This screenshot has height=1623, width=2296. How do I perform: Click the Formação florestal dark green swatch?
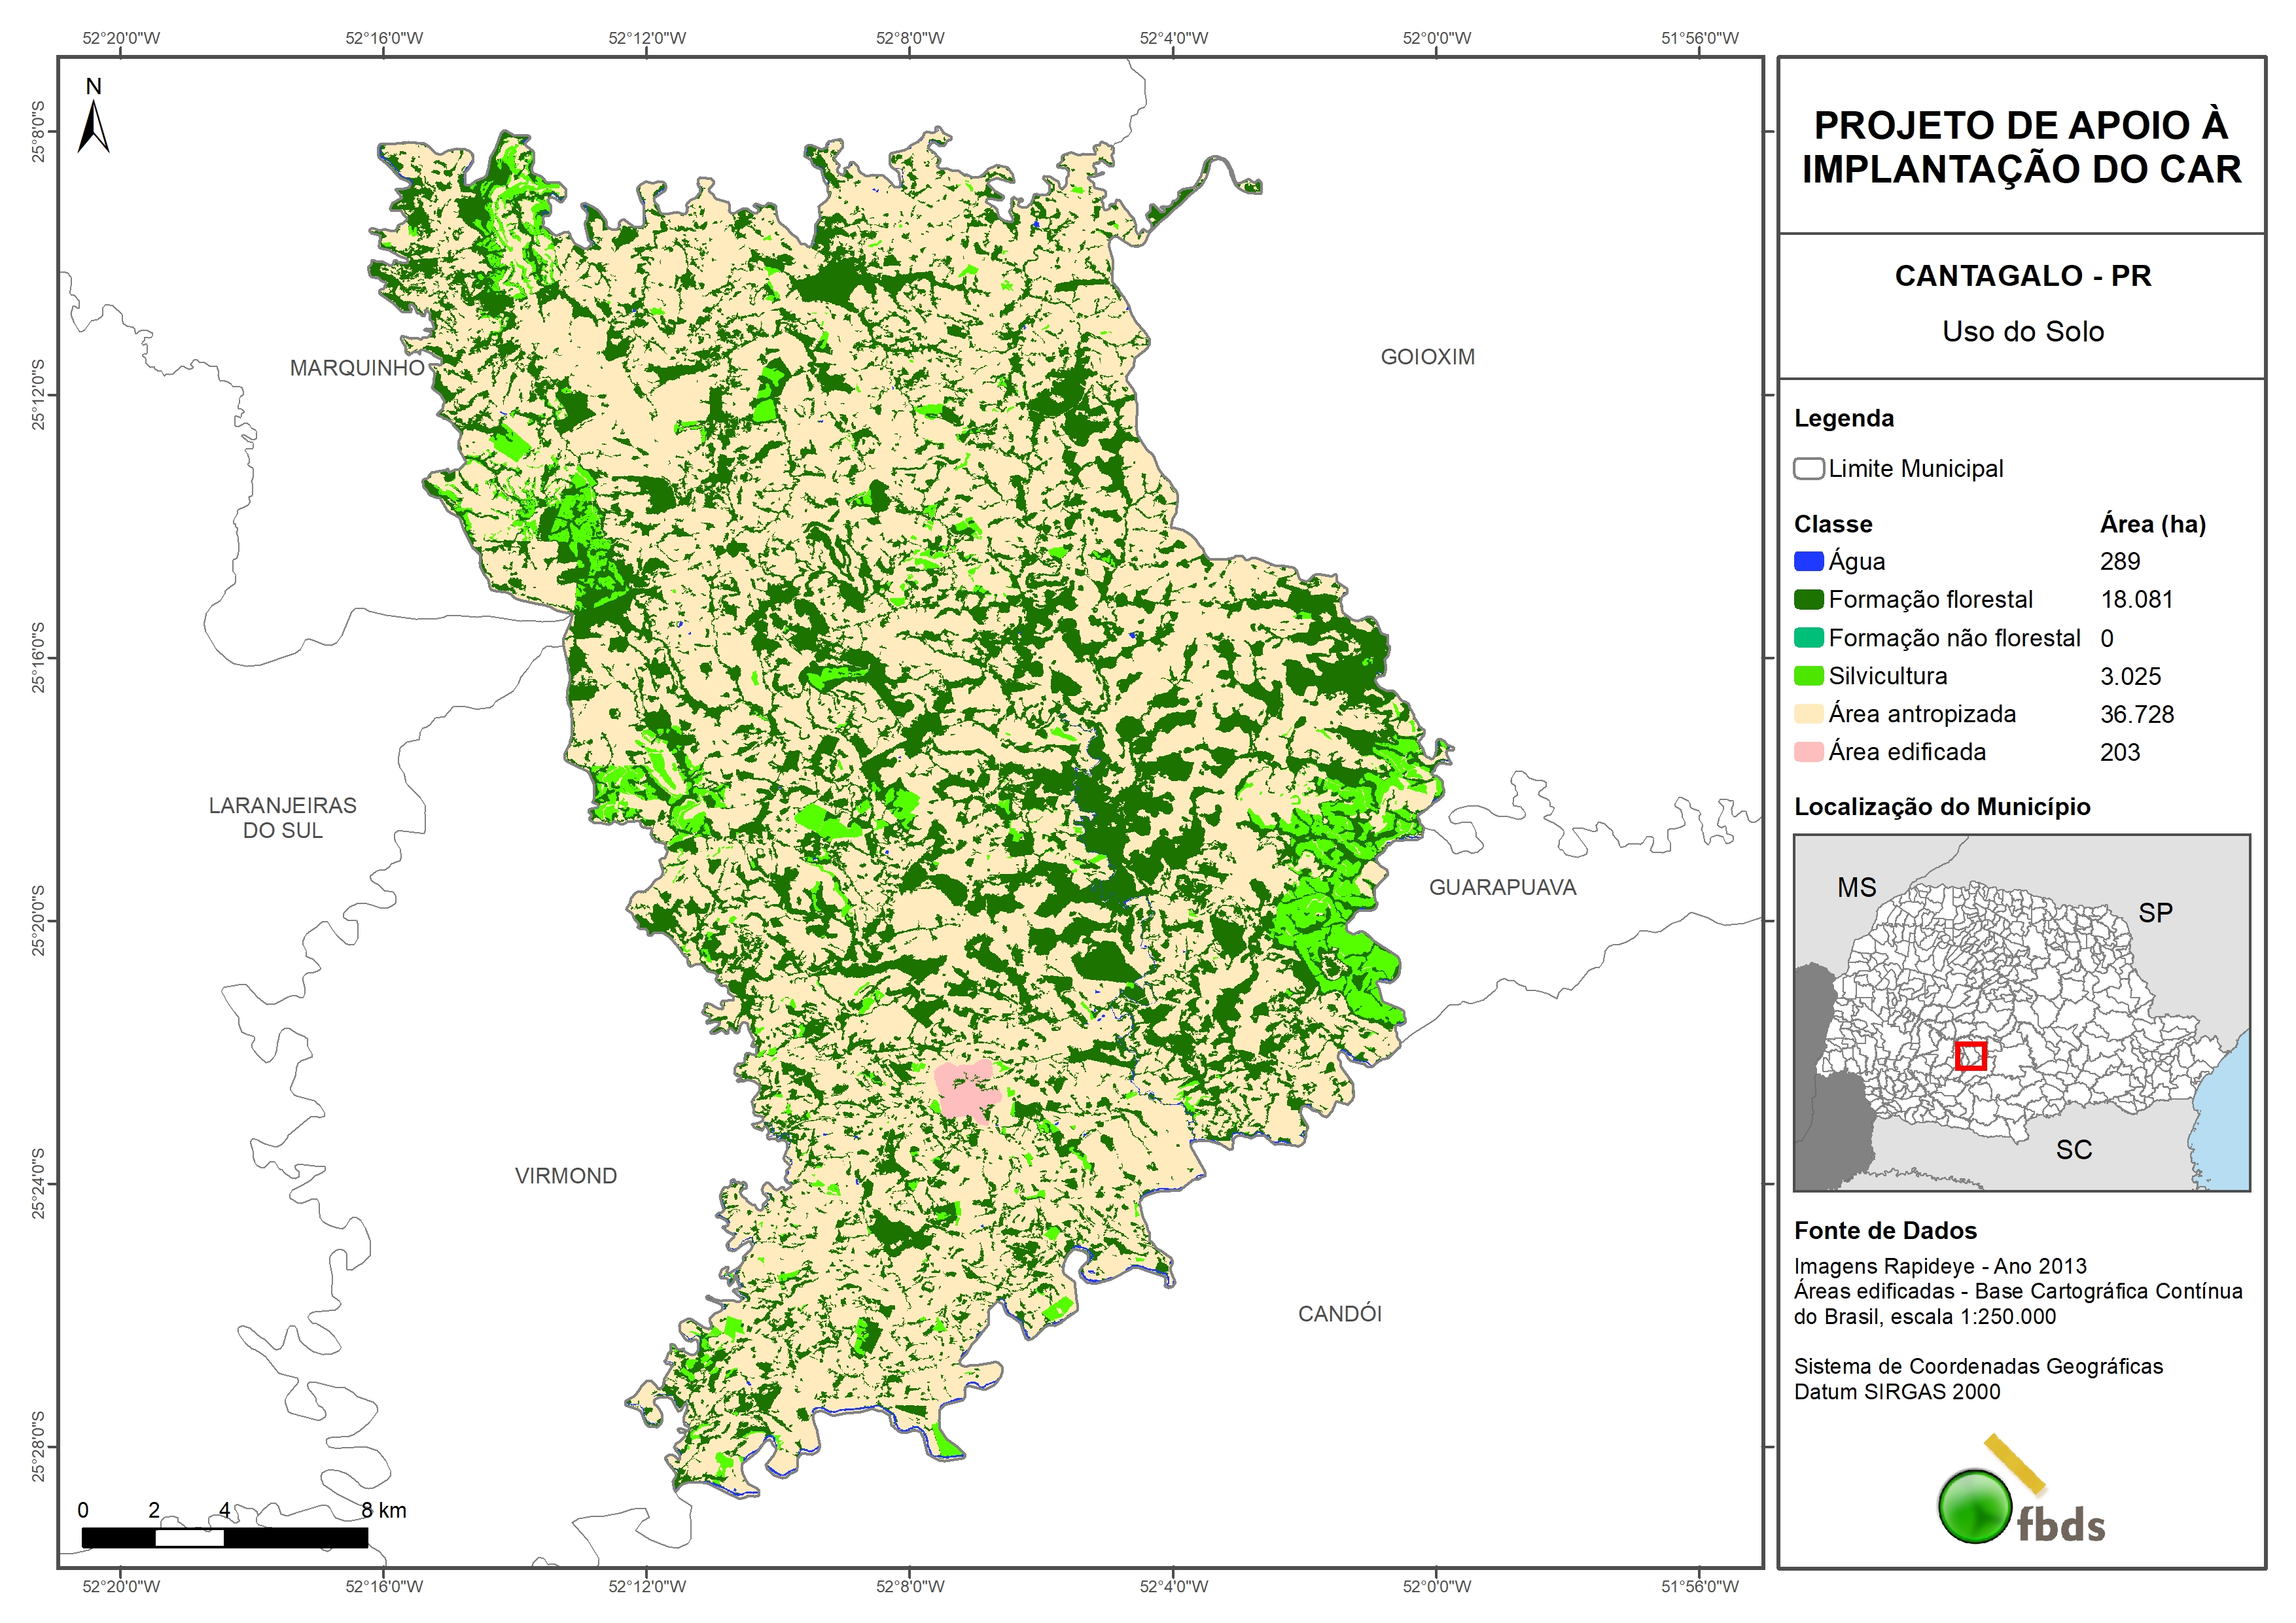pos(1808,600)
